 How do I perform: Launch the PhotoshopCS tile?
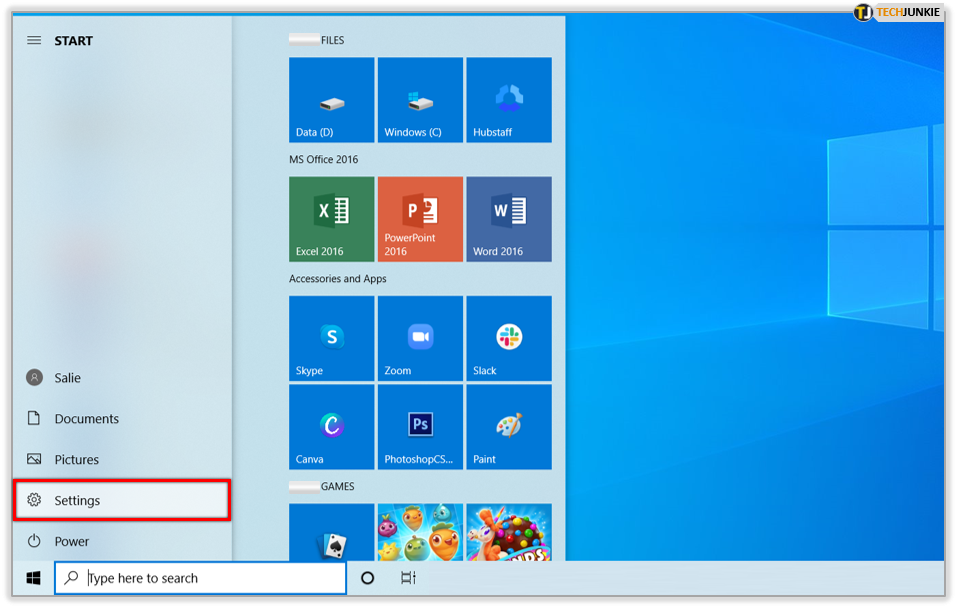[420, 427]
